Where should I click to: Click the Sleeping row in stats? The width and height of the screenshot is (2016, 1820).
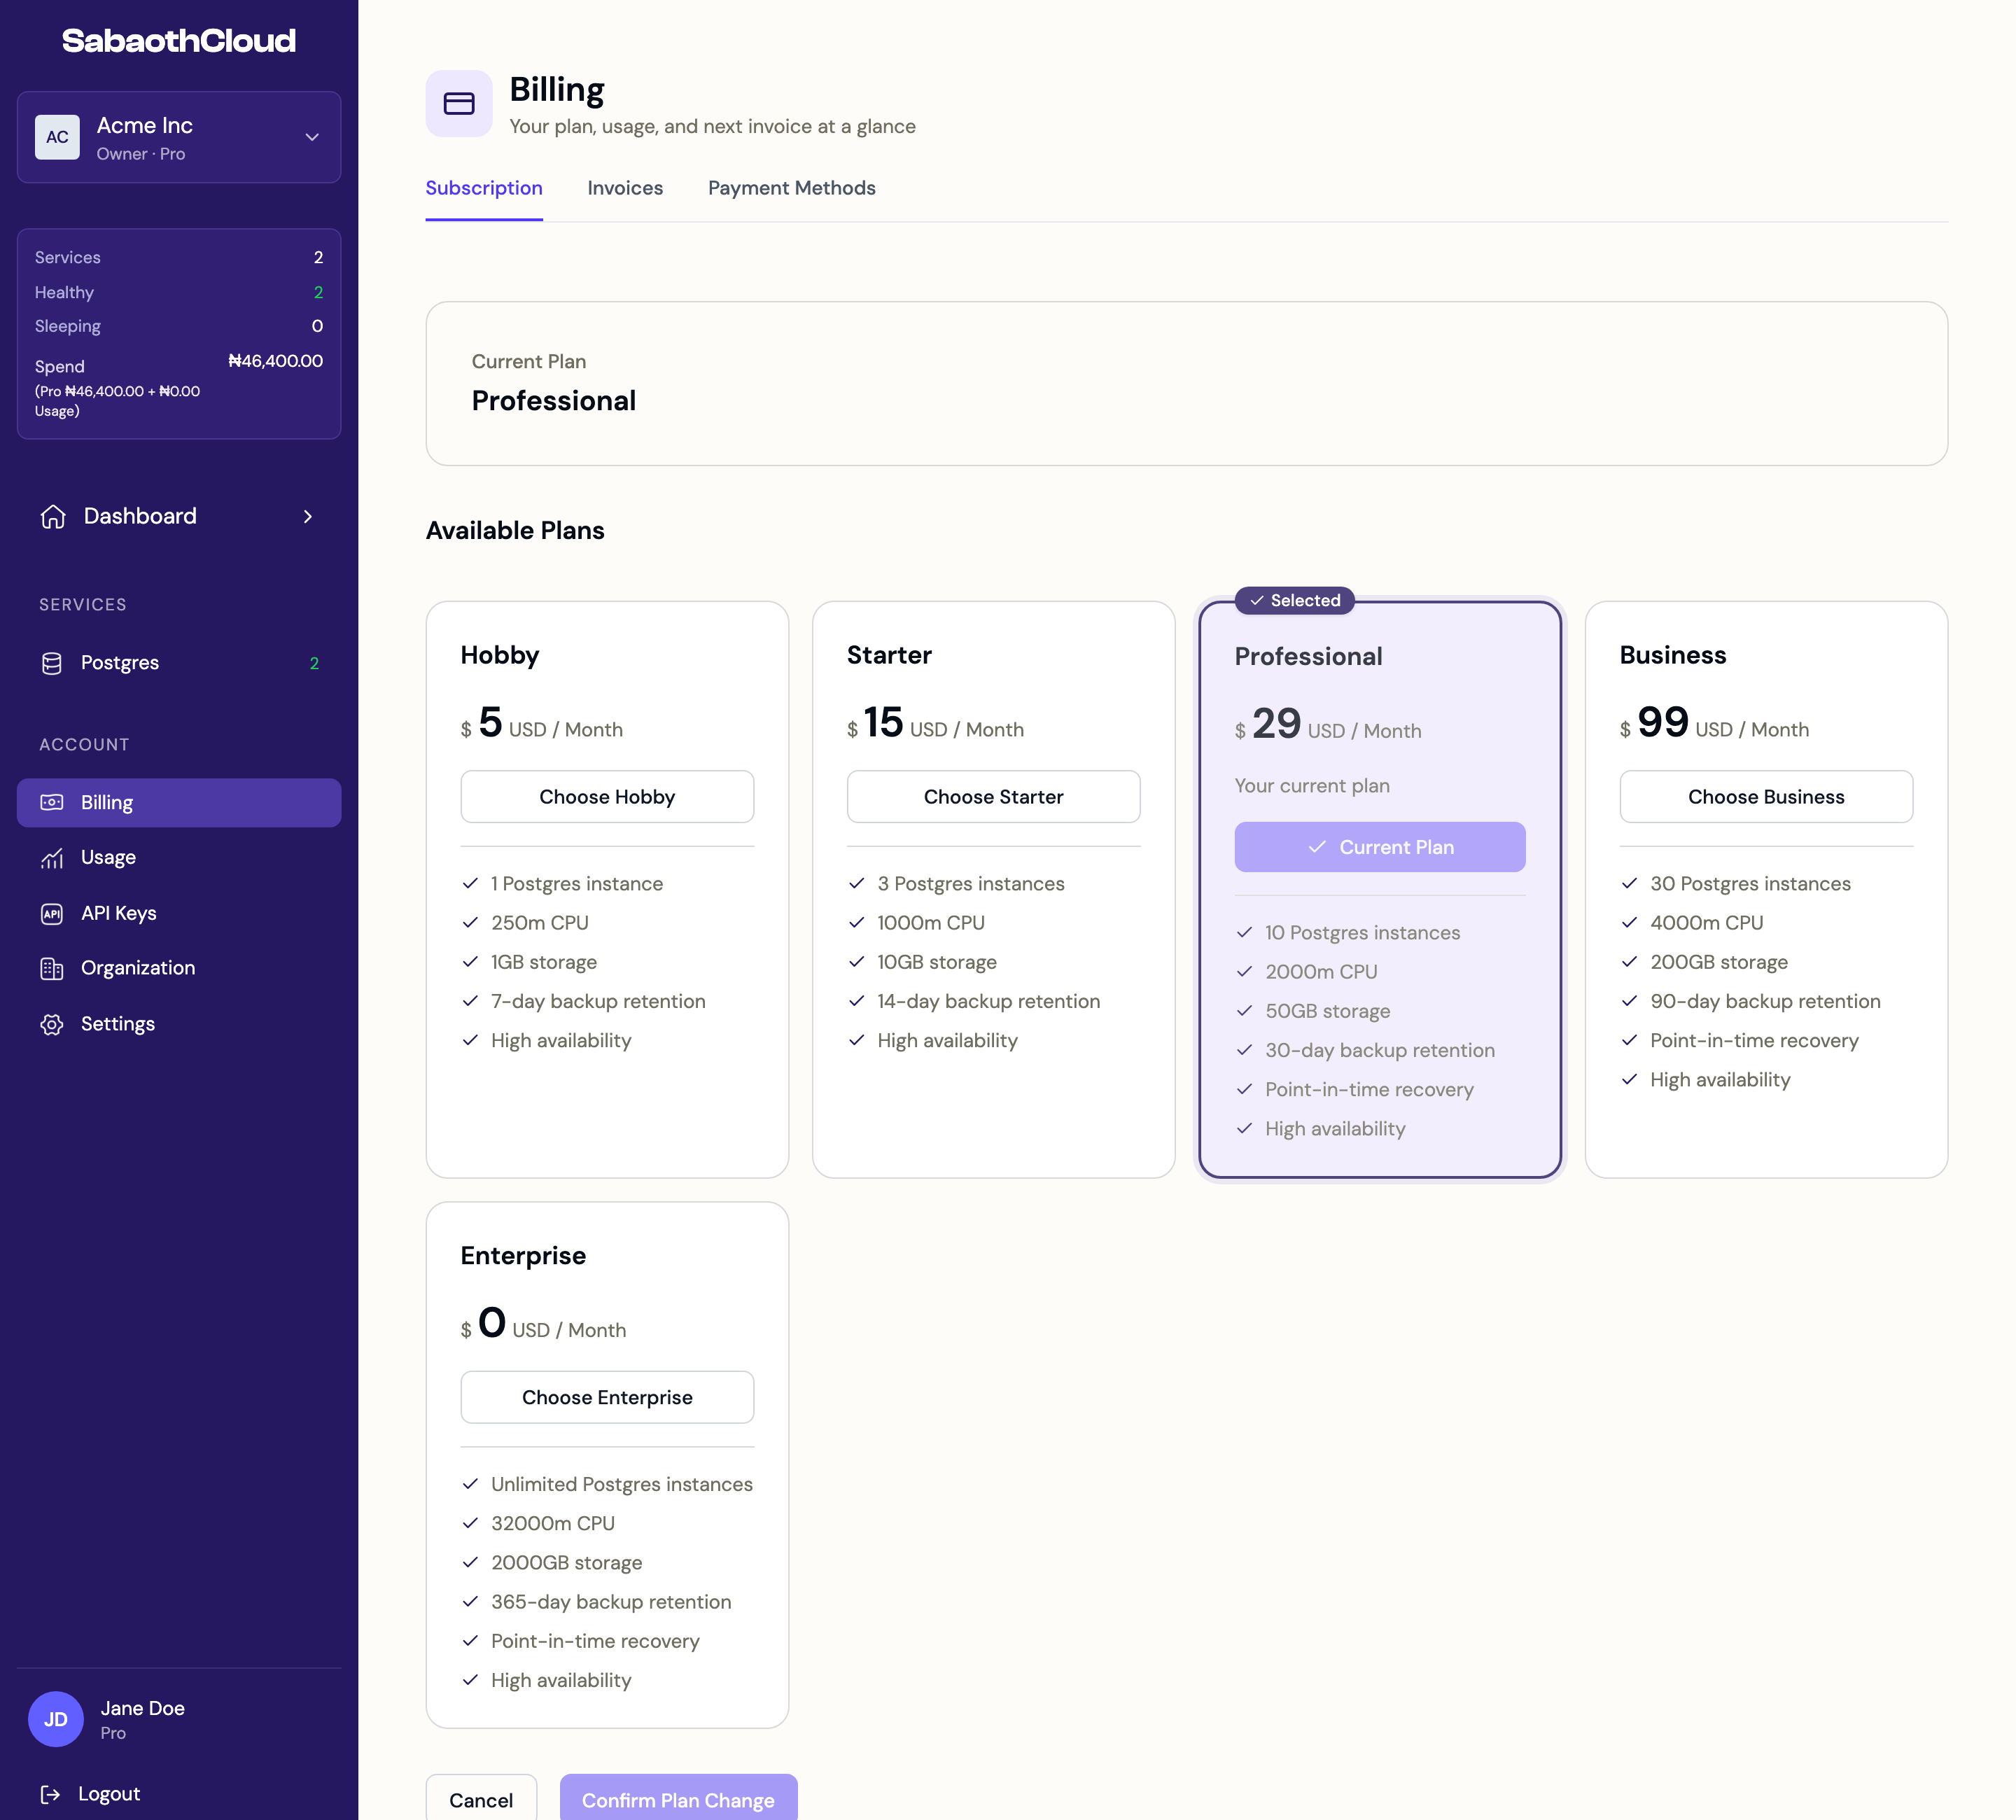pos(179,326)
